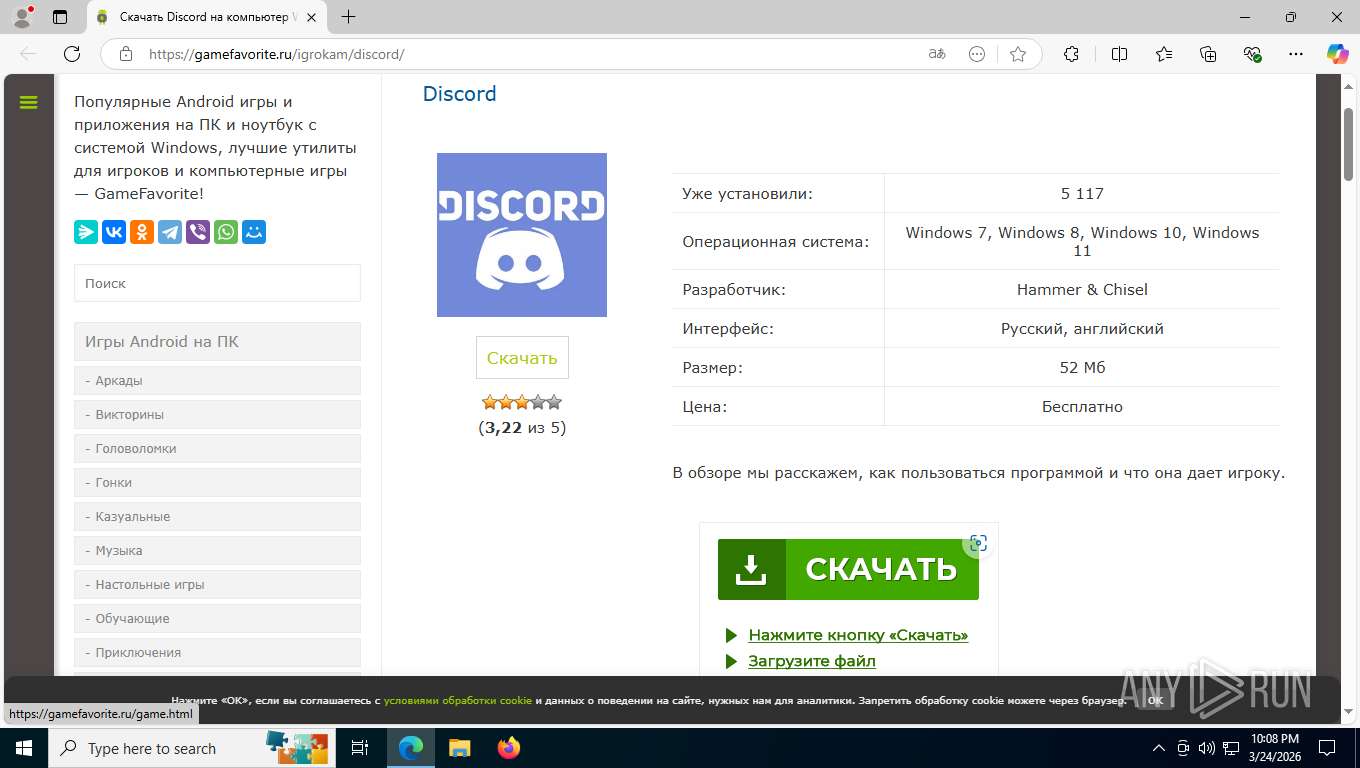Open the Приключения category
The width and height of the screenshot is (1360, 768).
(x=217, y=652)
